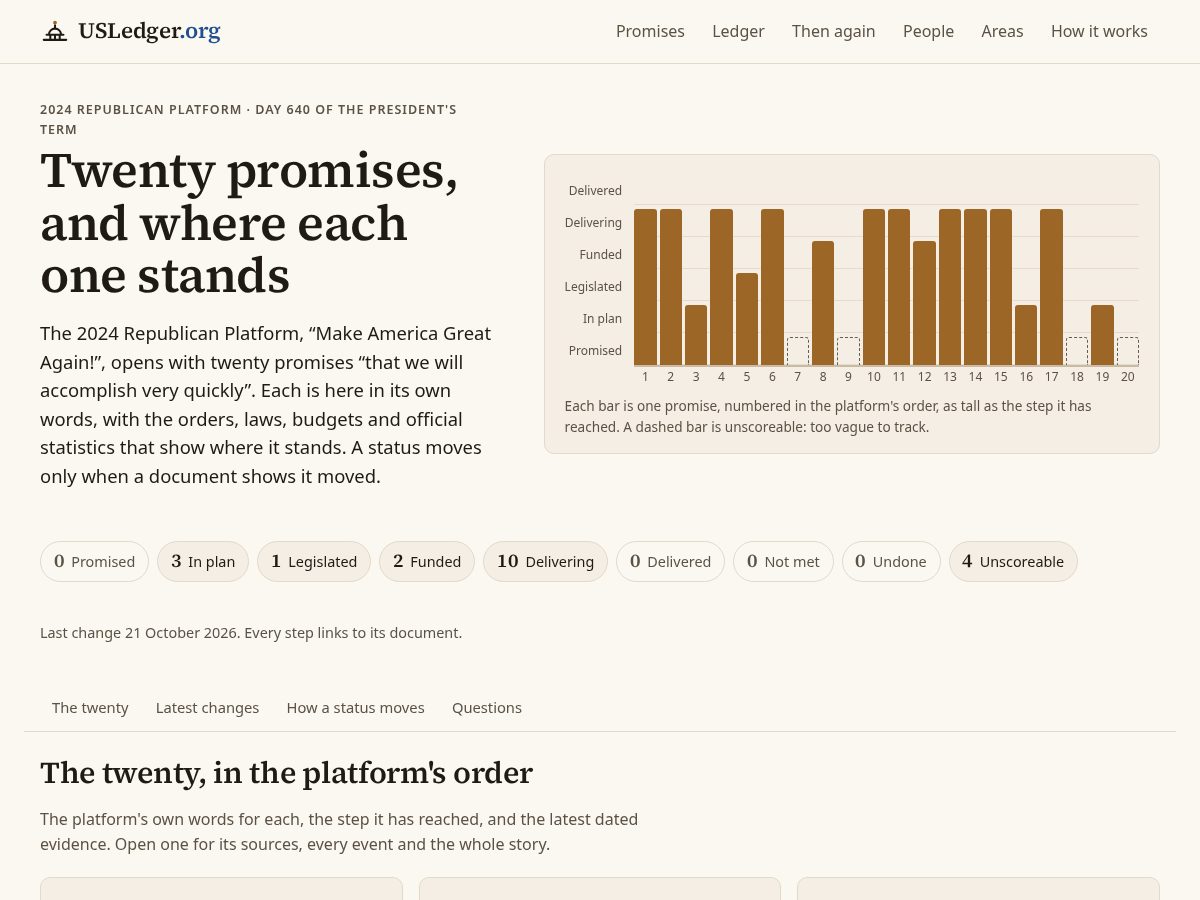Filter by the 0 Promised chip
This screenshot has height=900, width=1200.
tap(94, 561)
